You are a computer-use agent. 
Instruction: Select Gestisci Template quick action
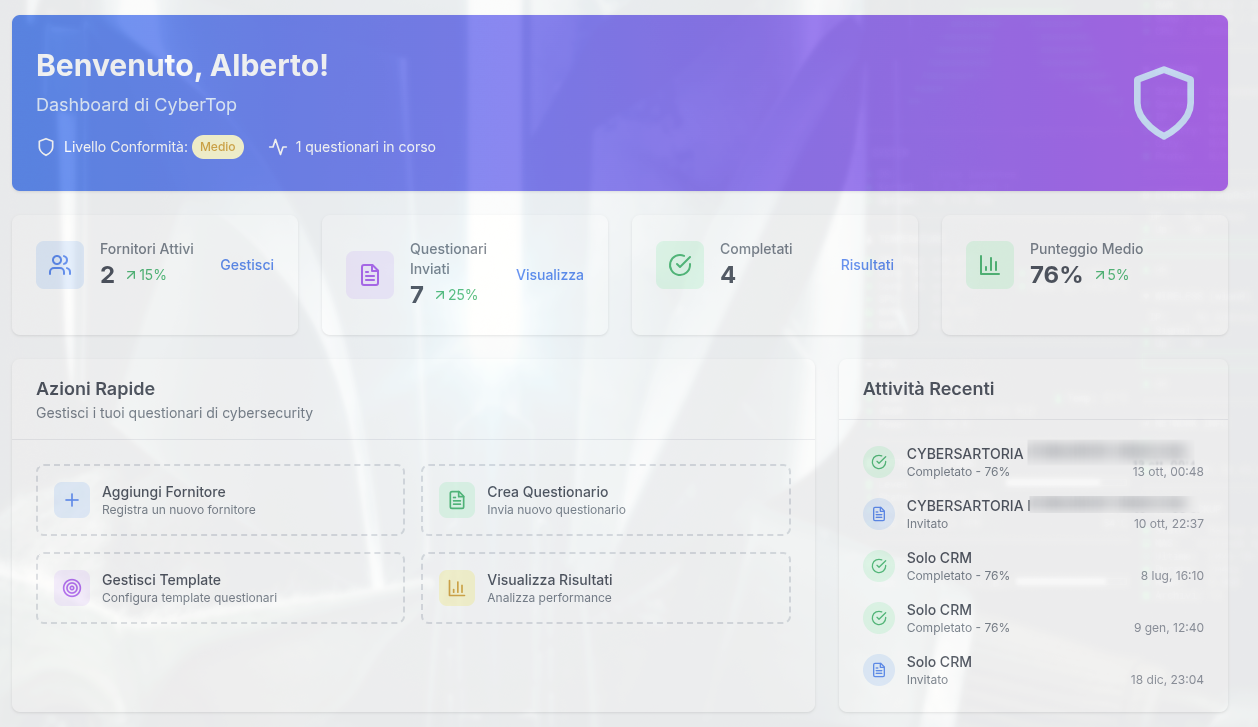tap(220, 588)
